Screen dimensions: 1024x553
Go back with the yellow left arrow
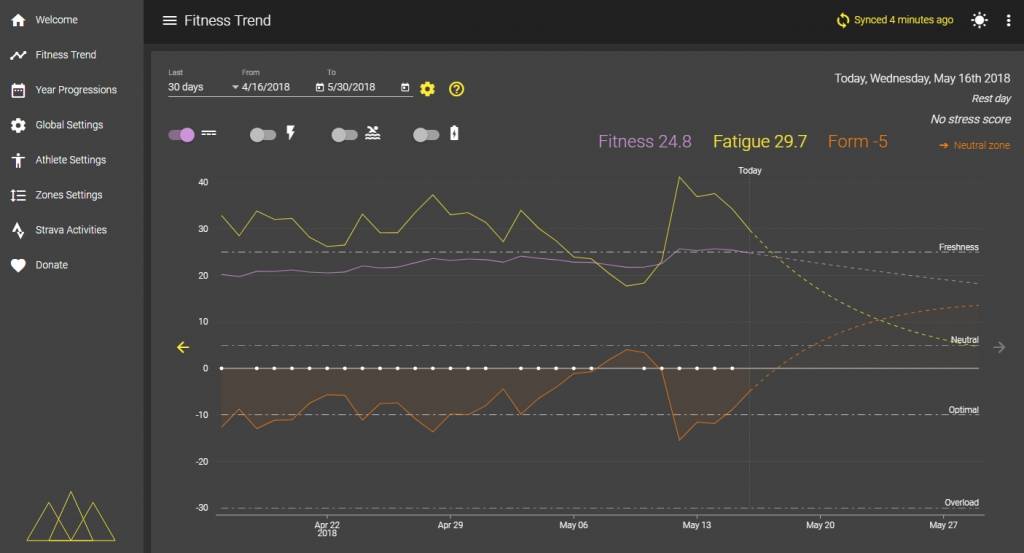[x=183, y=347]
